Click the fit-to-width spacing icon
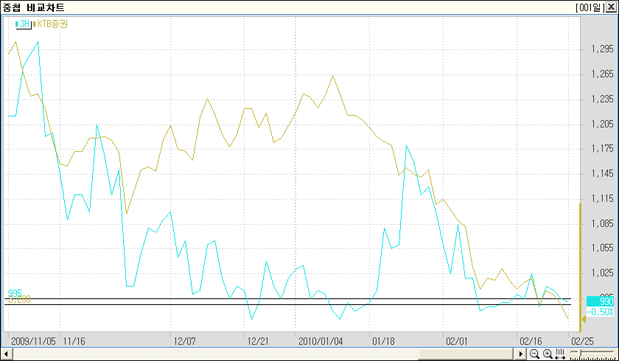The height and width of the screenshot is (361, 619). coord(560,354)
